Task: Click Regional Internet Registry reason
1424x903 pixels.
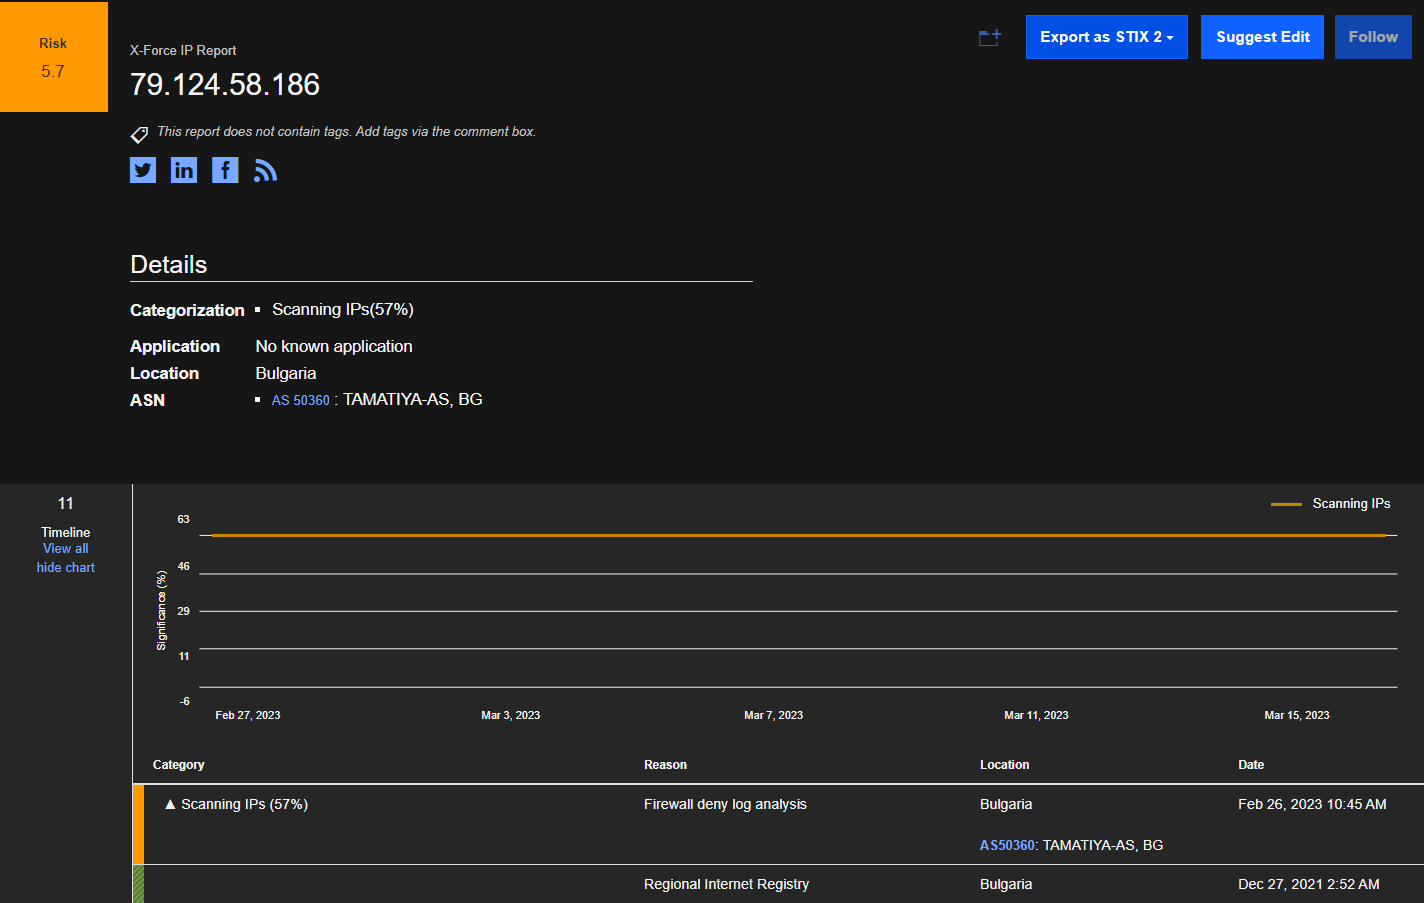Action: point(726,884)
